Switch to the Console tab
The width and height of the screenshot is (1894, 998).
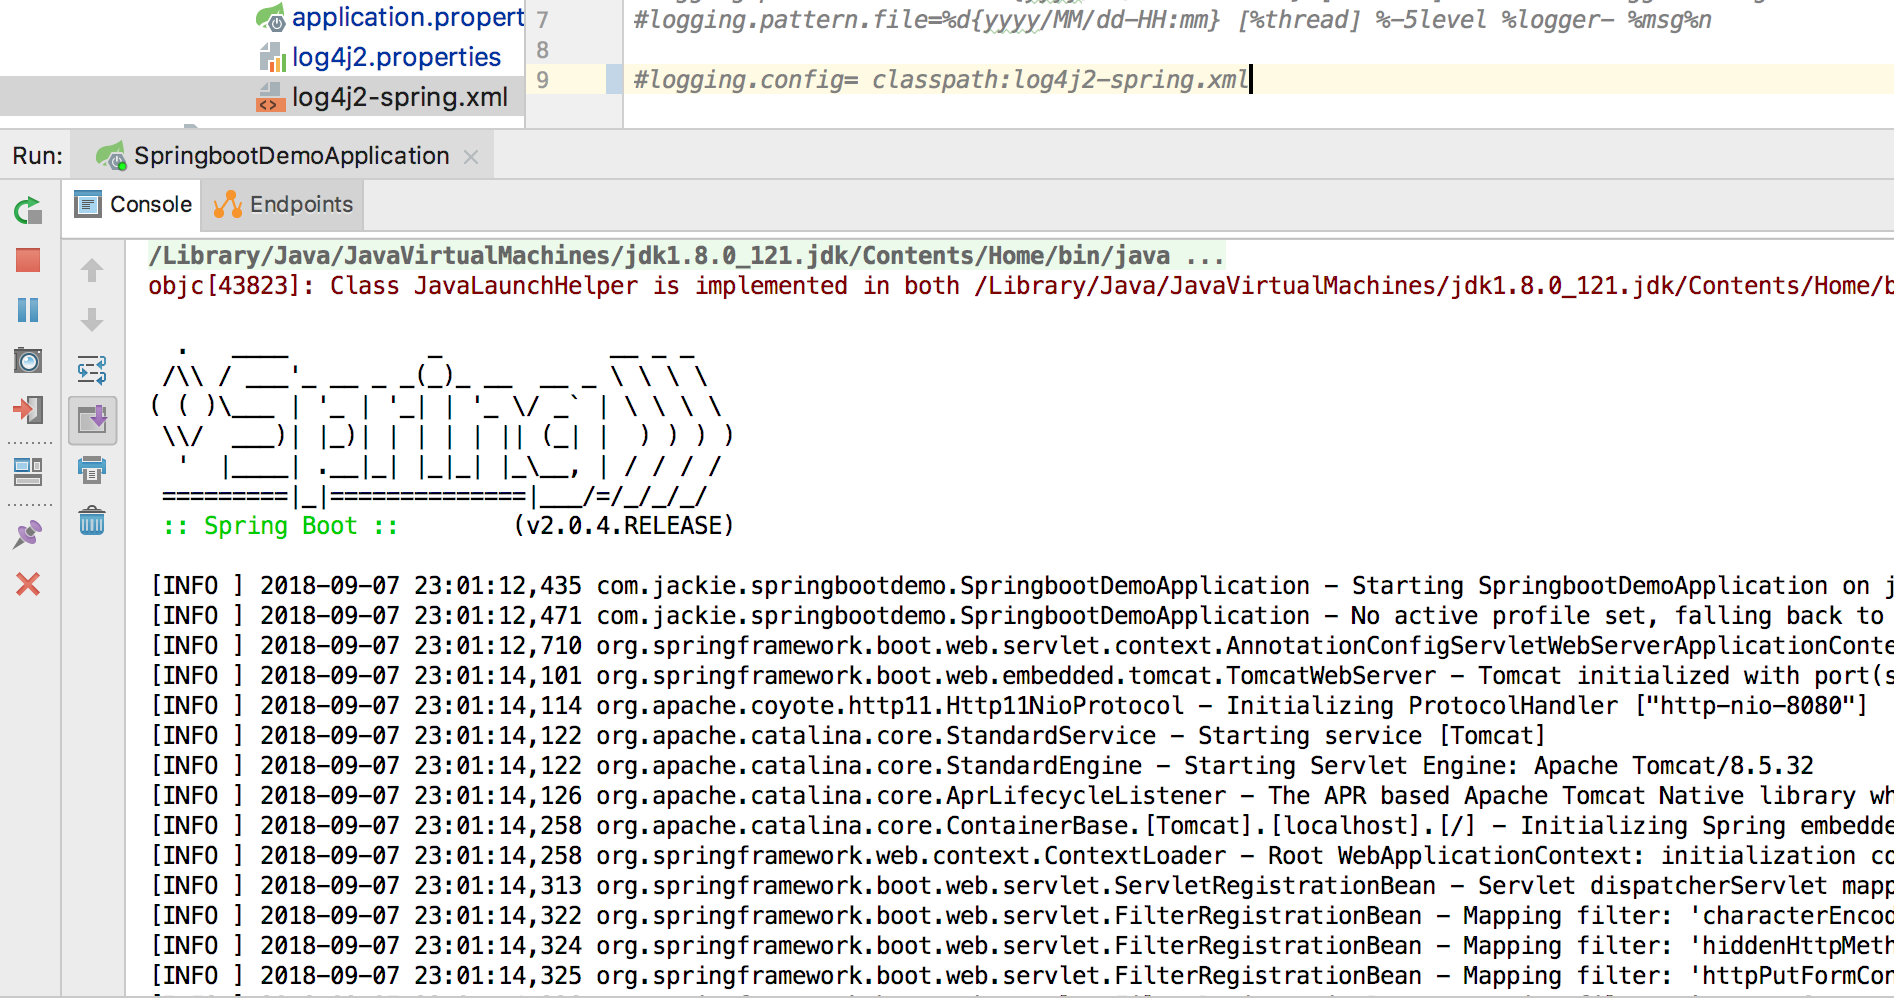point(133,204)
